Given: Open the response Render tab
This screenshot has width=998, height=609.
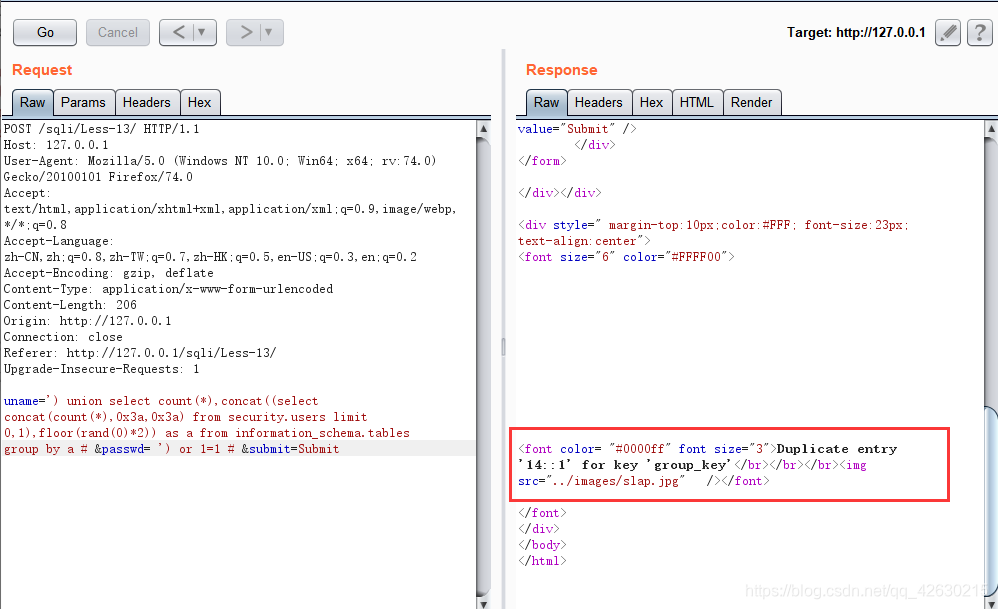Looking at the screenshot, I should pos(751,102).
